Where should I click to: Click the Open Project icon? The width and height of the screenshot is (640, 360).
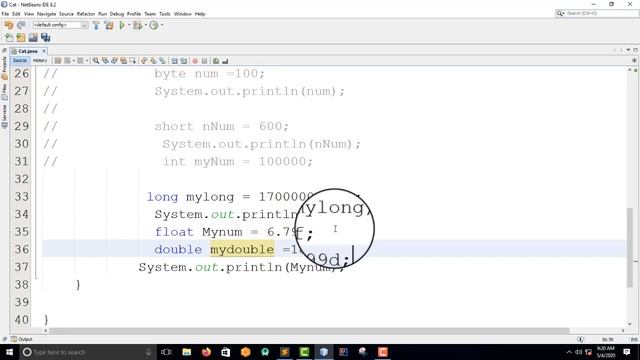tap(33, 38)
